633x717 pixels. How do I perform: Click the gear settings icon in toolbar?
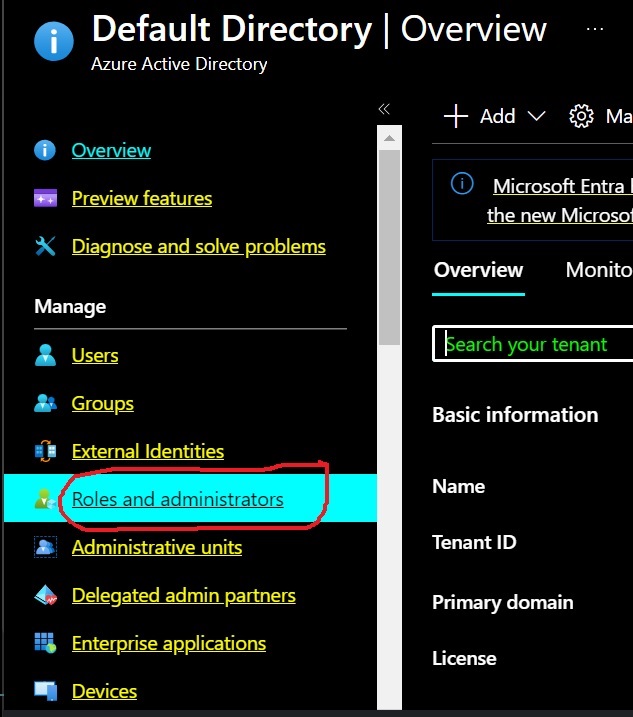coord(581,116)
